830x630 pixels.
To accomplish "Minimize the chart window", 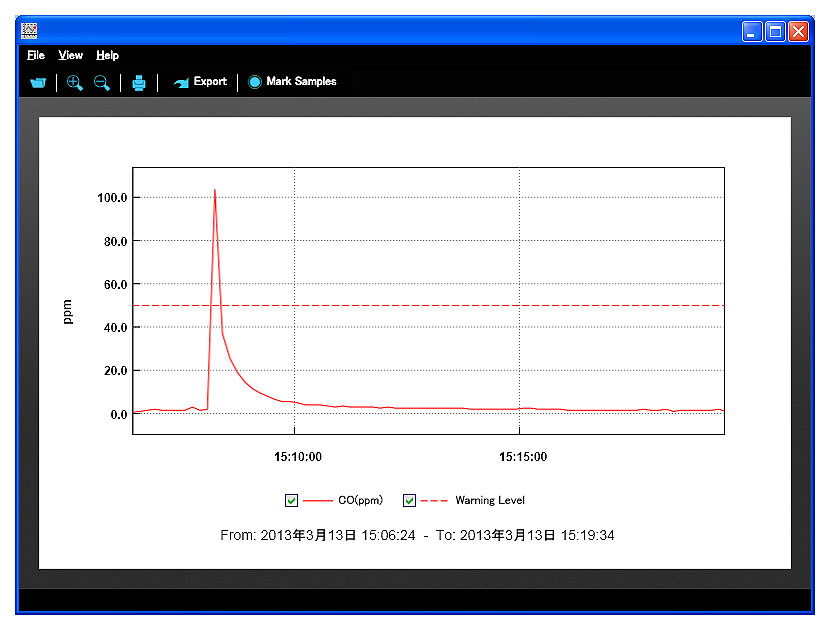I will (752, 32).
